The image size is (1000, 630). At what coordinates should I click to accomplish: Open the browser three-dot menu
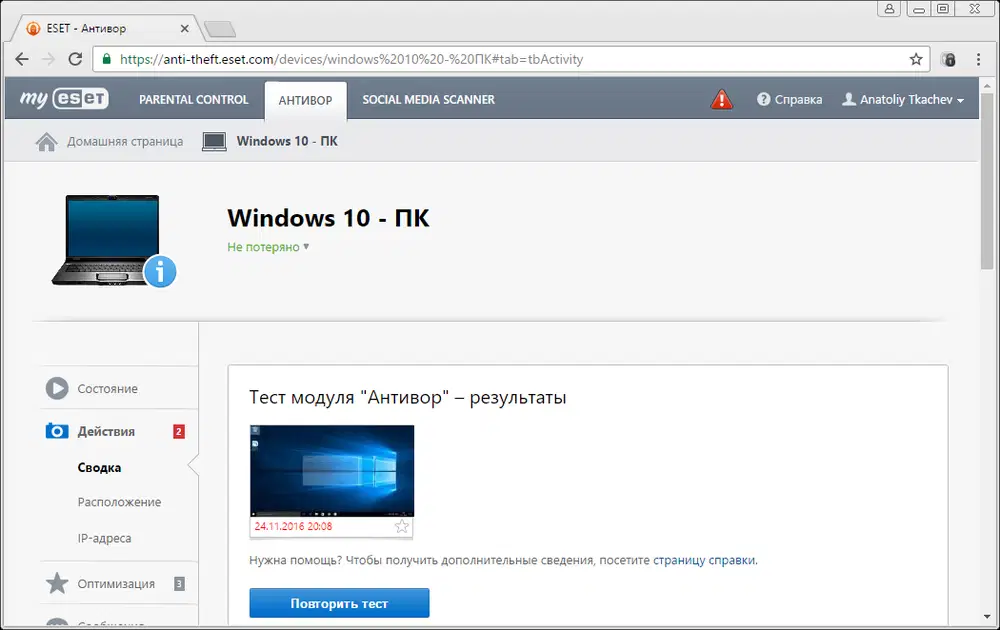pos(978,61)
